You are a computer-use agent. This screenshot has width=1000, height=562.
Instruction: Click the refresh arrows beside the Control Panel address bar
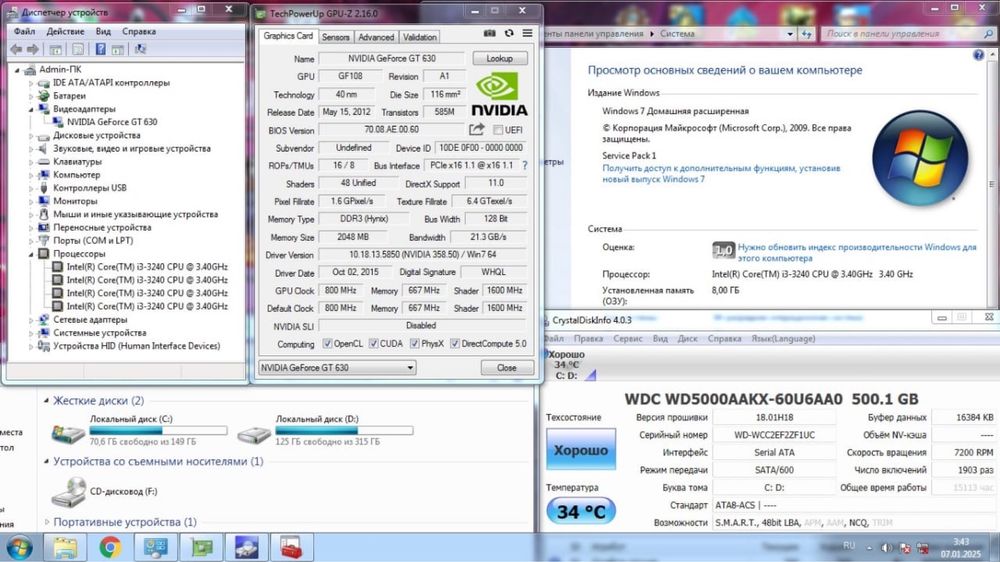[x=807, y=34]
